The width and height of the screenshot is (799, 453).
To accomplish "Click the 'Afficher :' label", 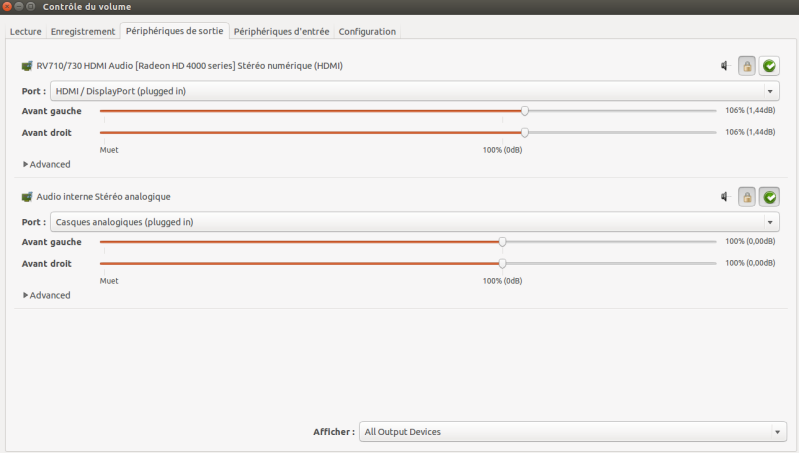I will pyautogui.click(x=334, y=432).
